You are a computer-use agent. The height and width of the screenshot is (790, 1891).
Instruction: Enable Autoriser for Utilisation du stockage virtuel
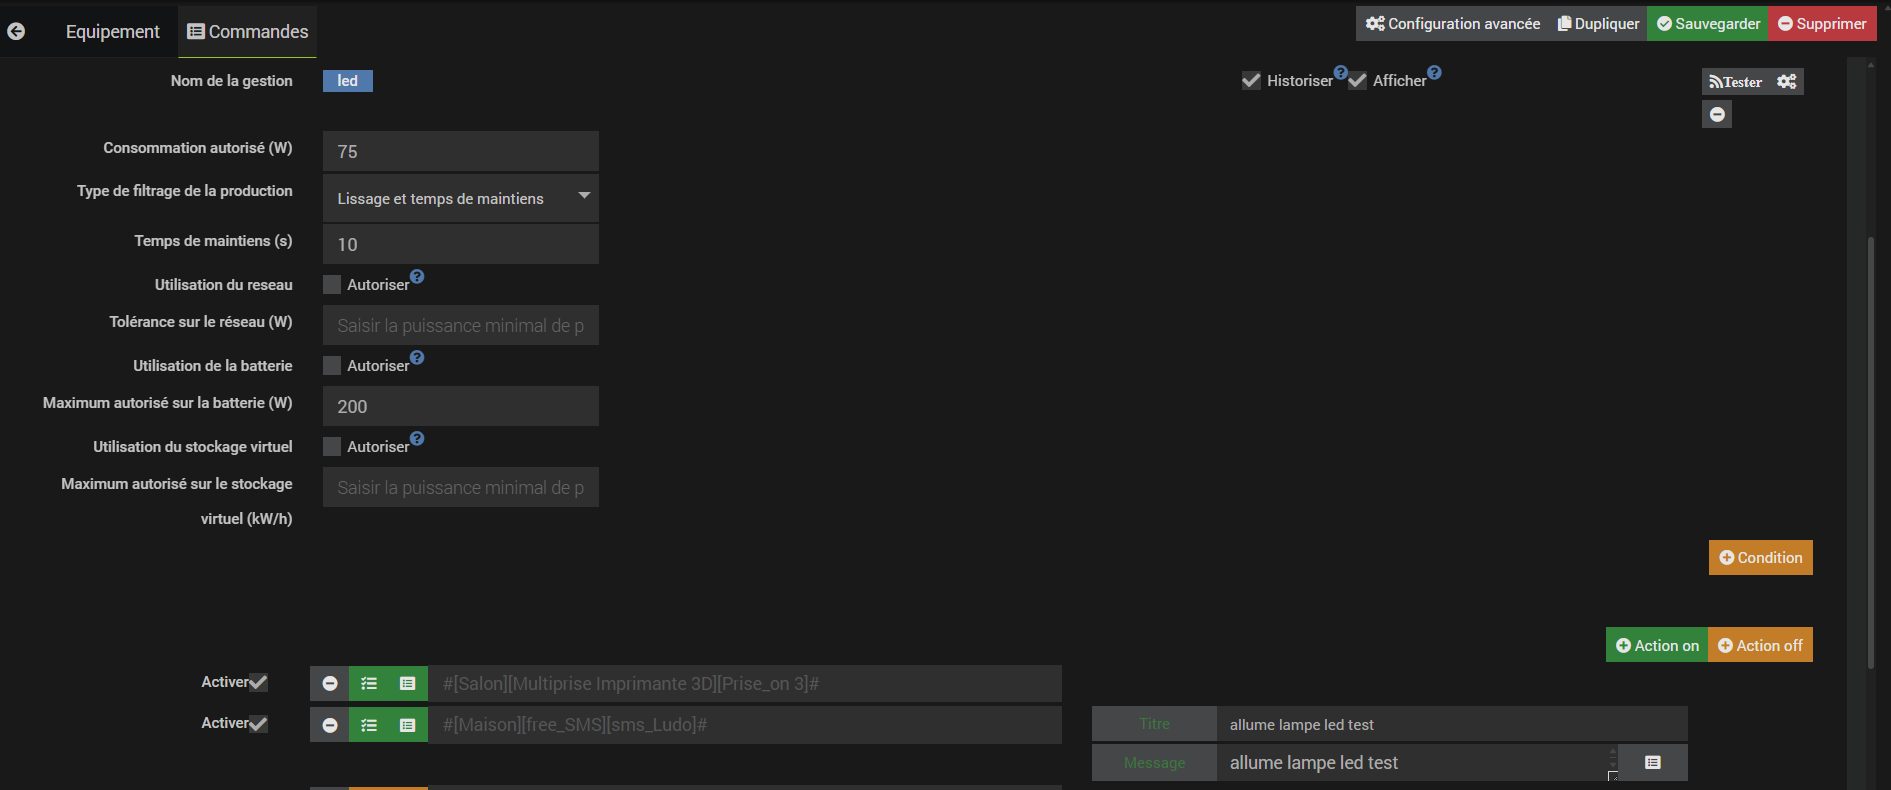[x=332, y=447]
